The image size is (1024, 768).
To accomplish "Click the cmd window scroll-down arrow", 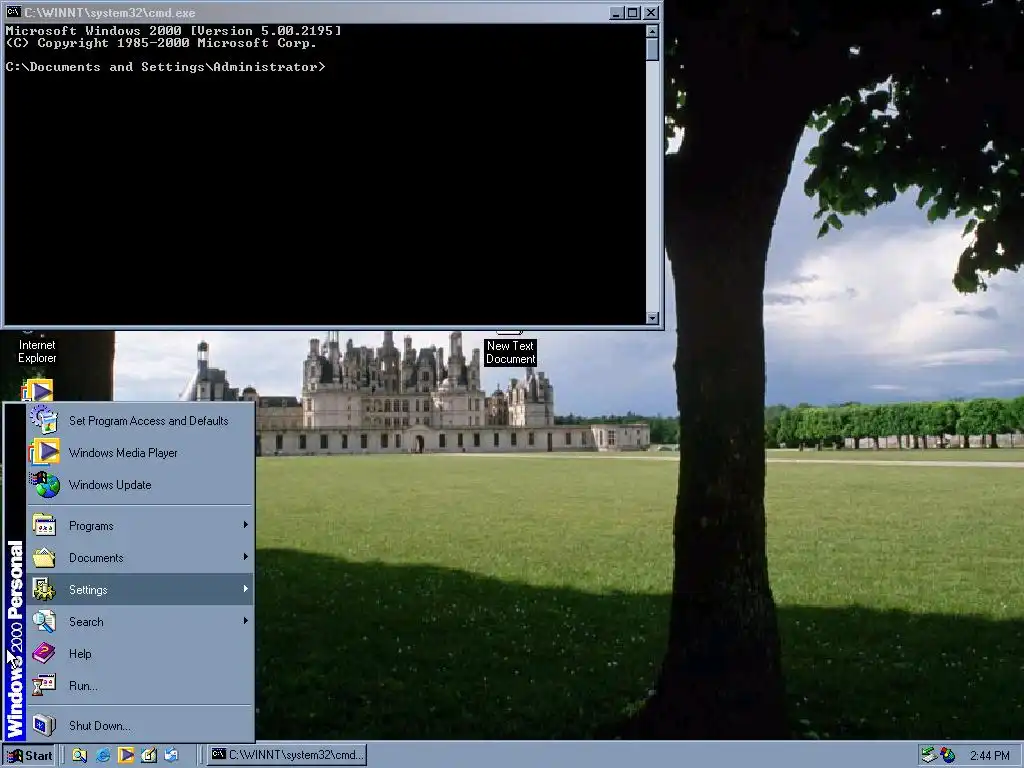I will (652, 318).
